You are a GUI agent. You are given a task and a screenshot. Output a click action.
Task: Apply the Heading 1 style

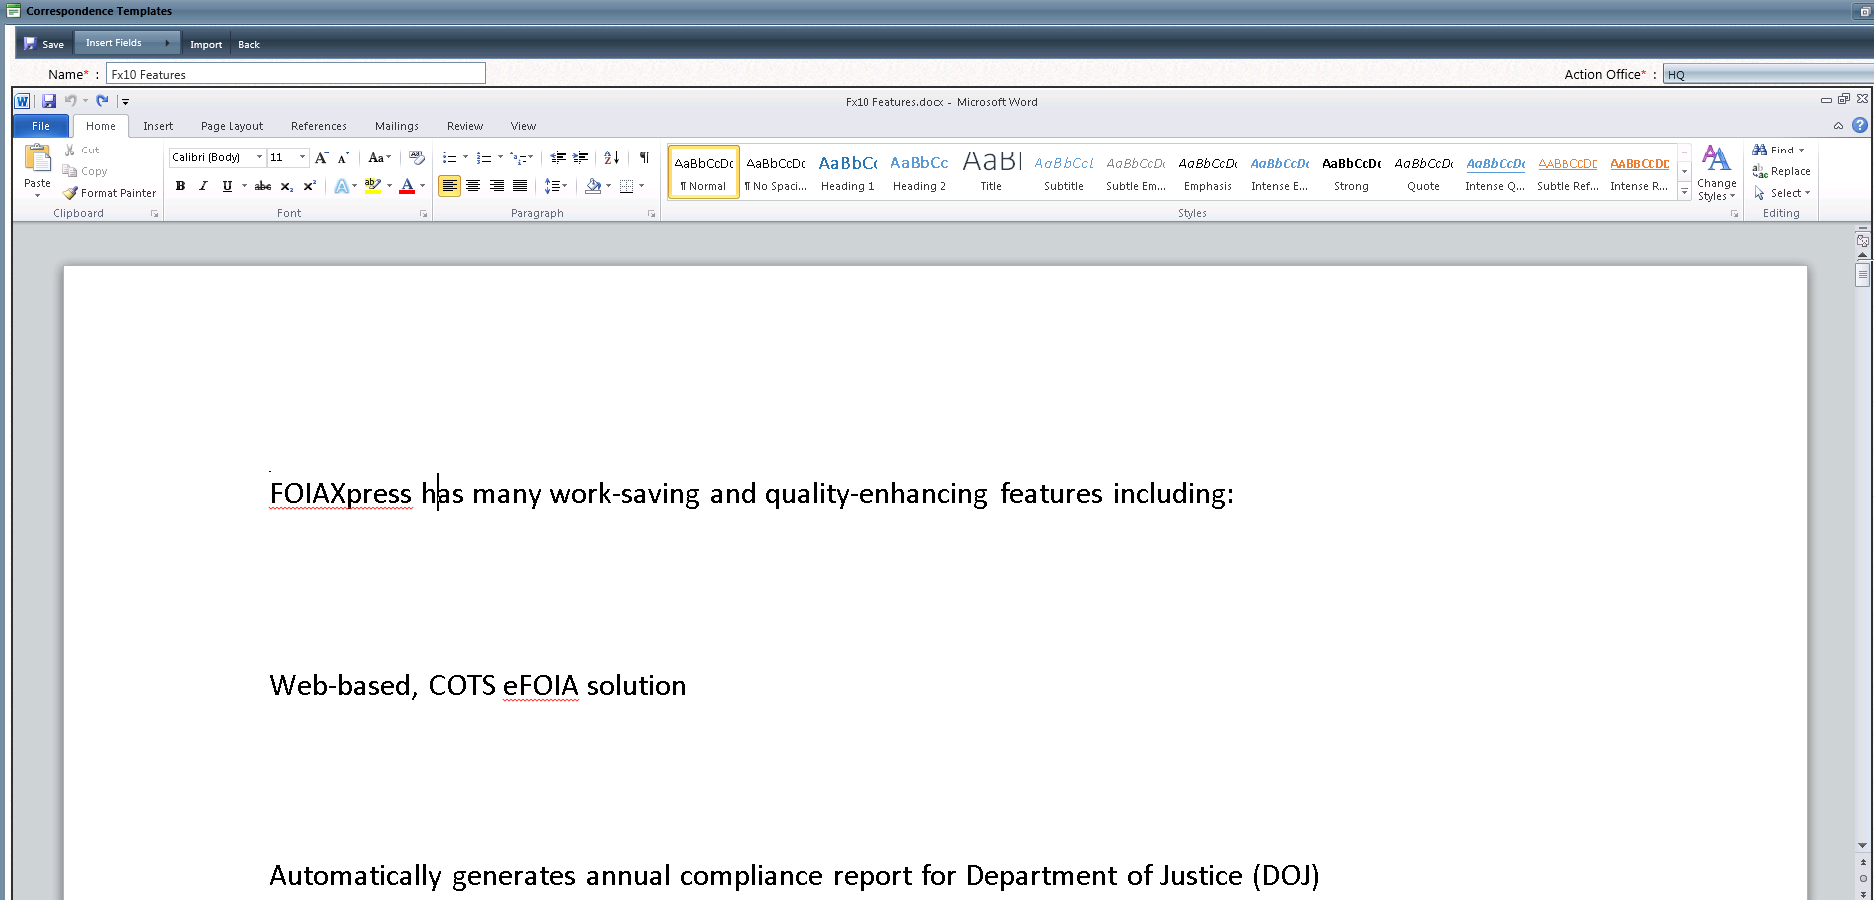(x=847, y=172)
